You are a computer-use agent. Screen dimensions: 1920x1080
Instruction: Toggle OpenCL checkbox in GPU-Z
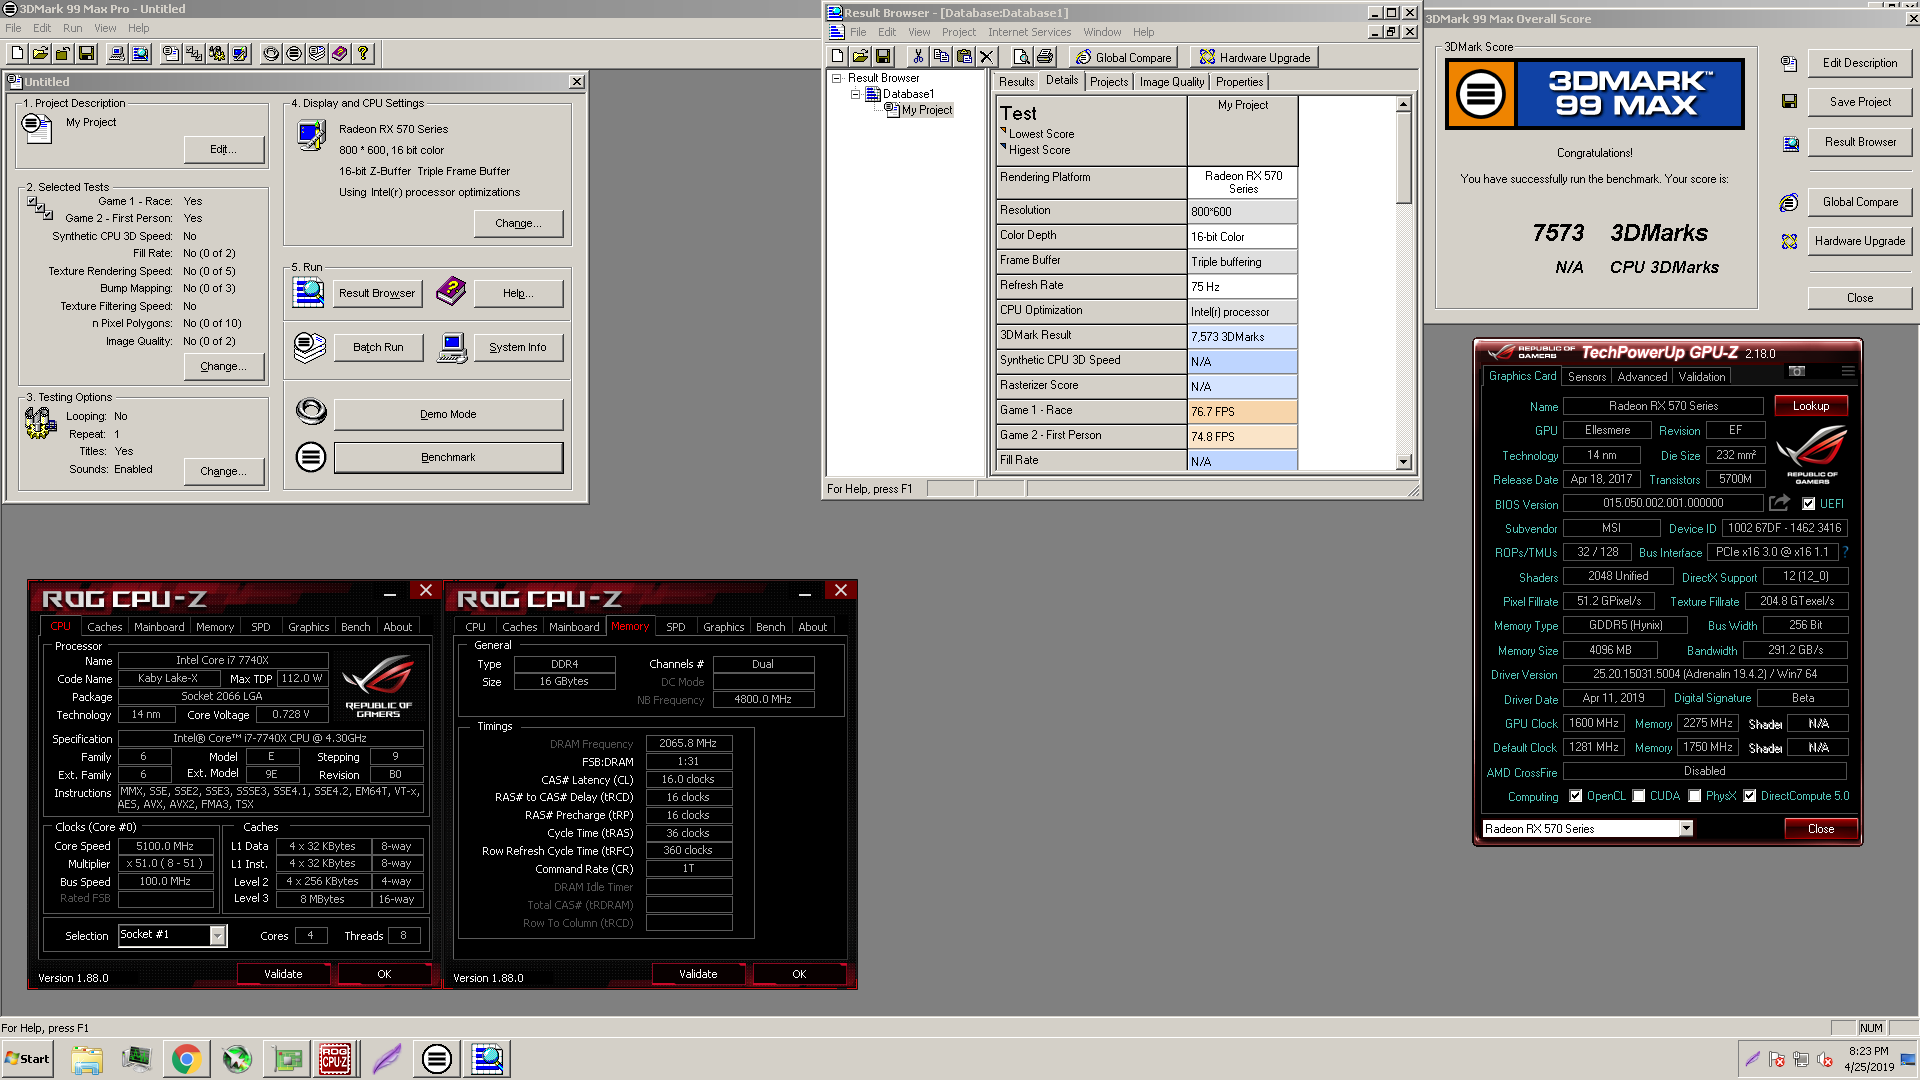[1575, 796]
